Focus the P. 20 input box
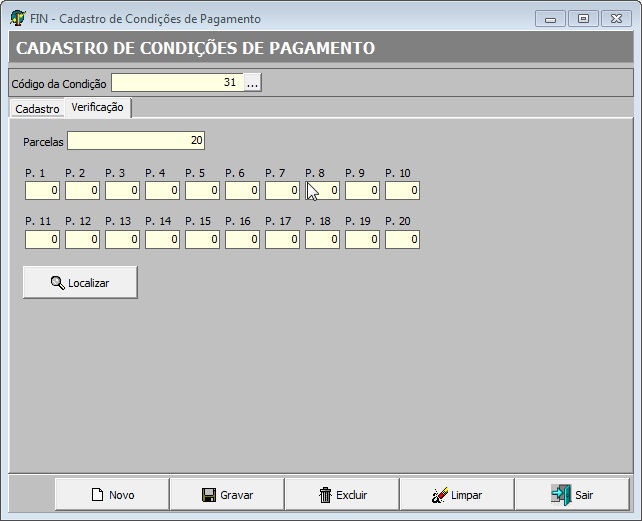The image size is (642, 521). coord(402,239)
